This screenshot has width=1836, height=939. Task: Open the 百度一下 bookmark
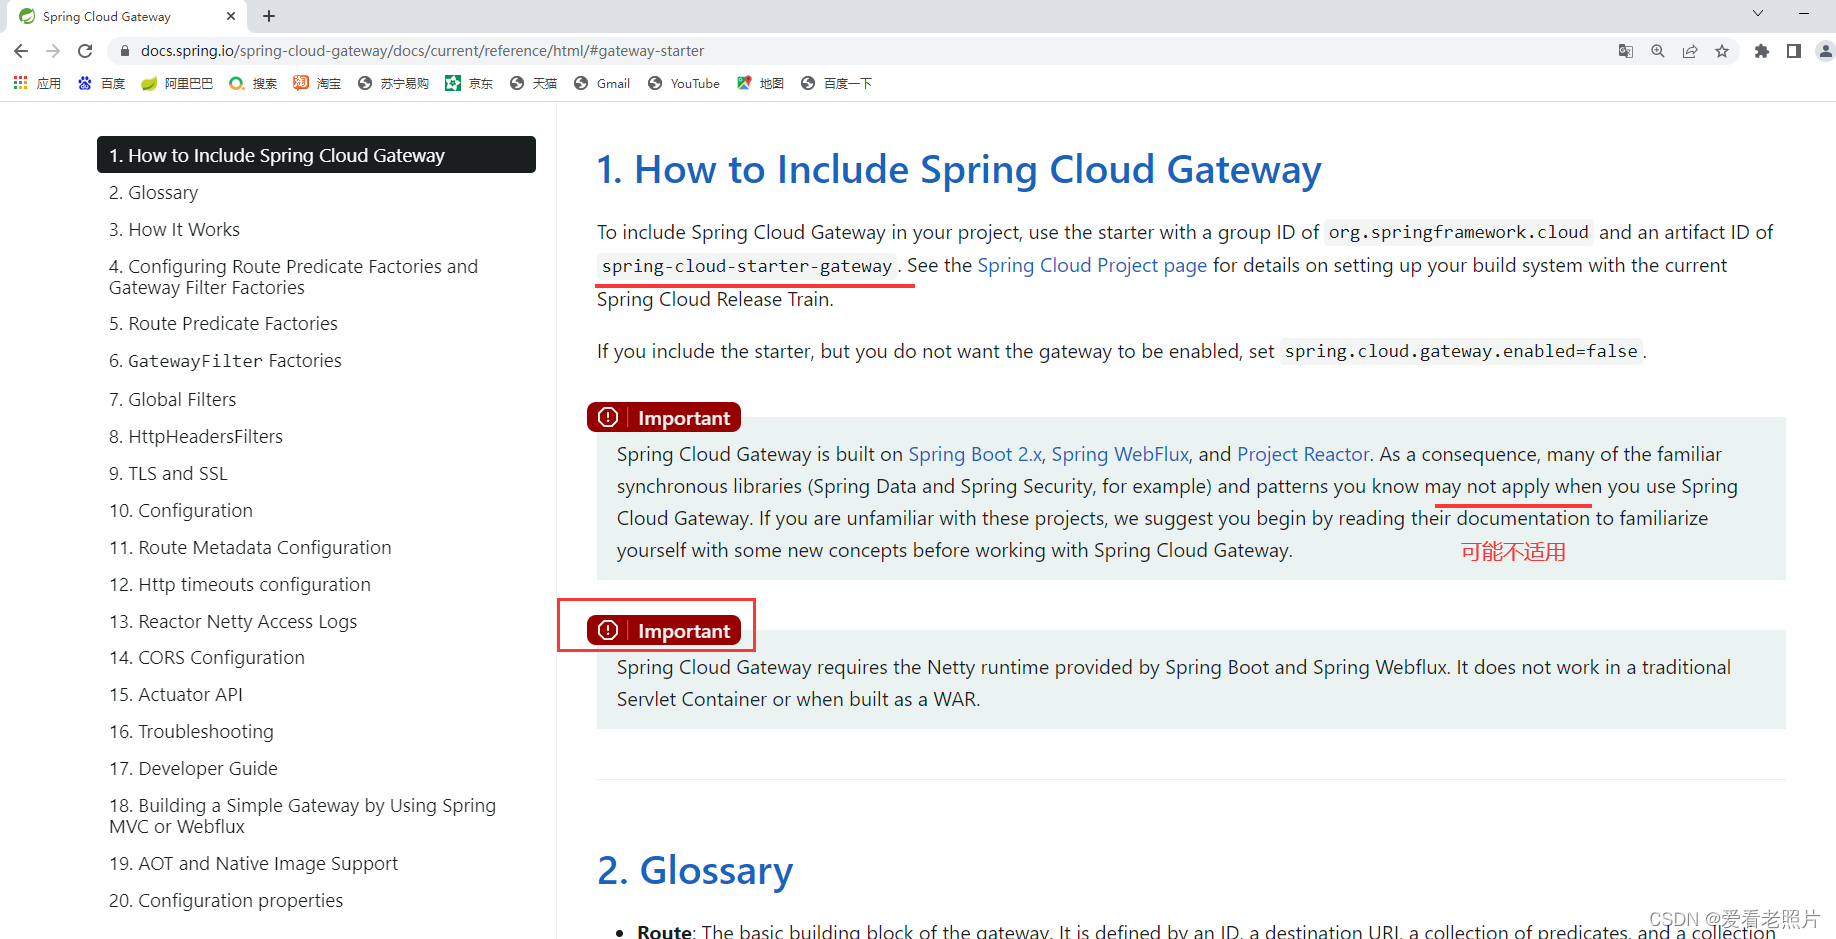tap(836, 83)
